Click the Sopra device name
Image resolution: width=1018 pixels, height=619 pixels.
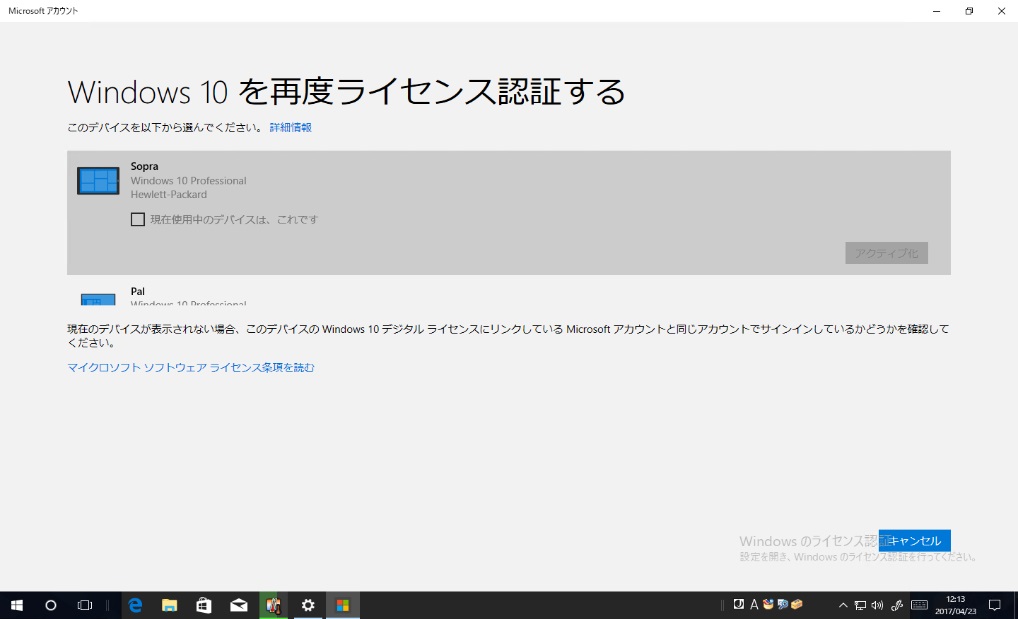(x=144, y=166)
